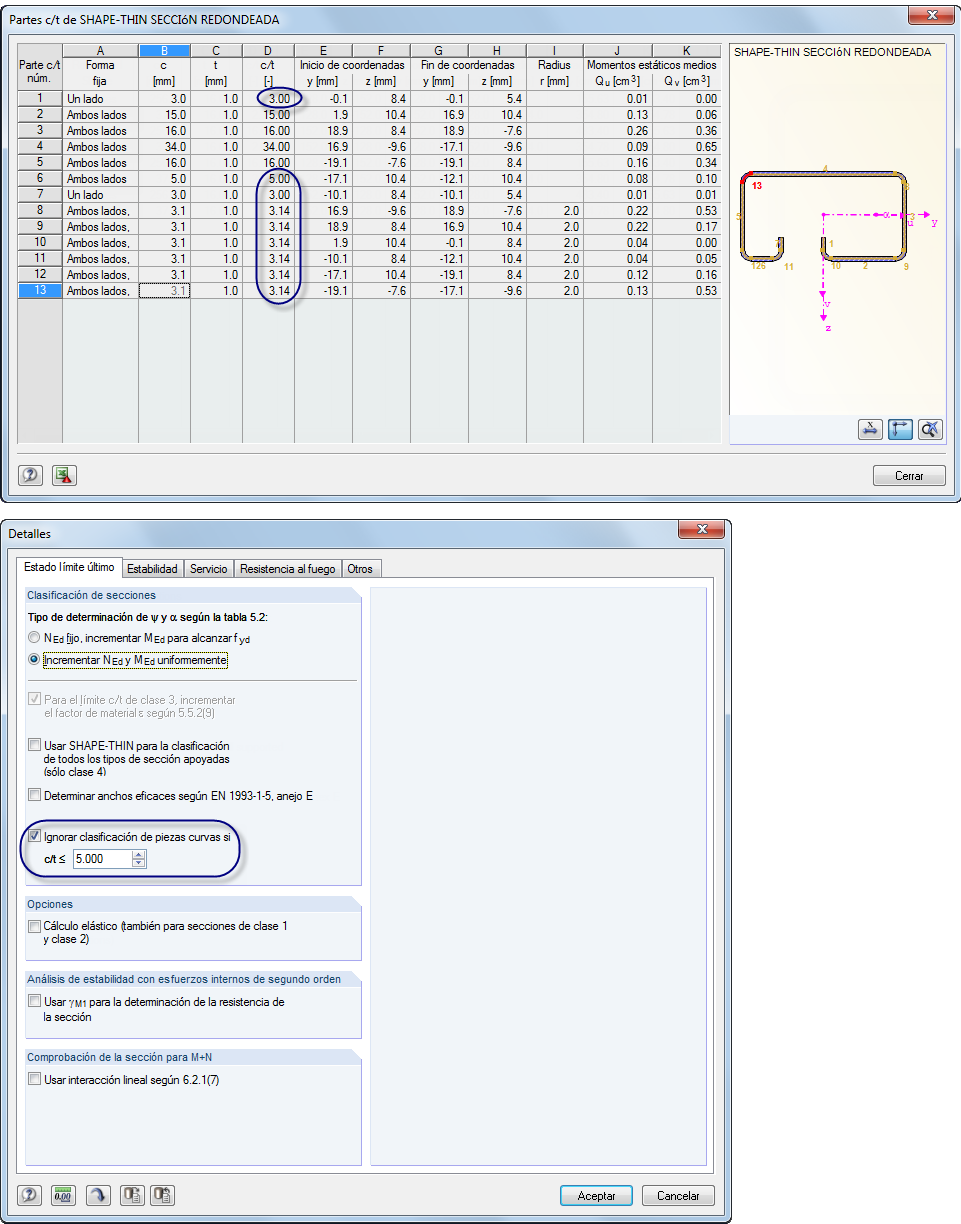The width and height of the screenshot is (961, 1224).
Task: Click column D header c/t
Action: tap(267, 50)
